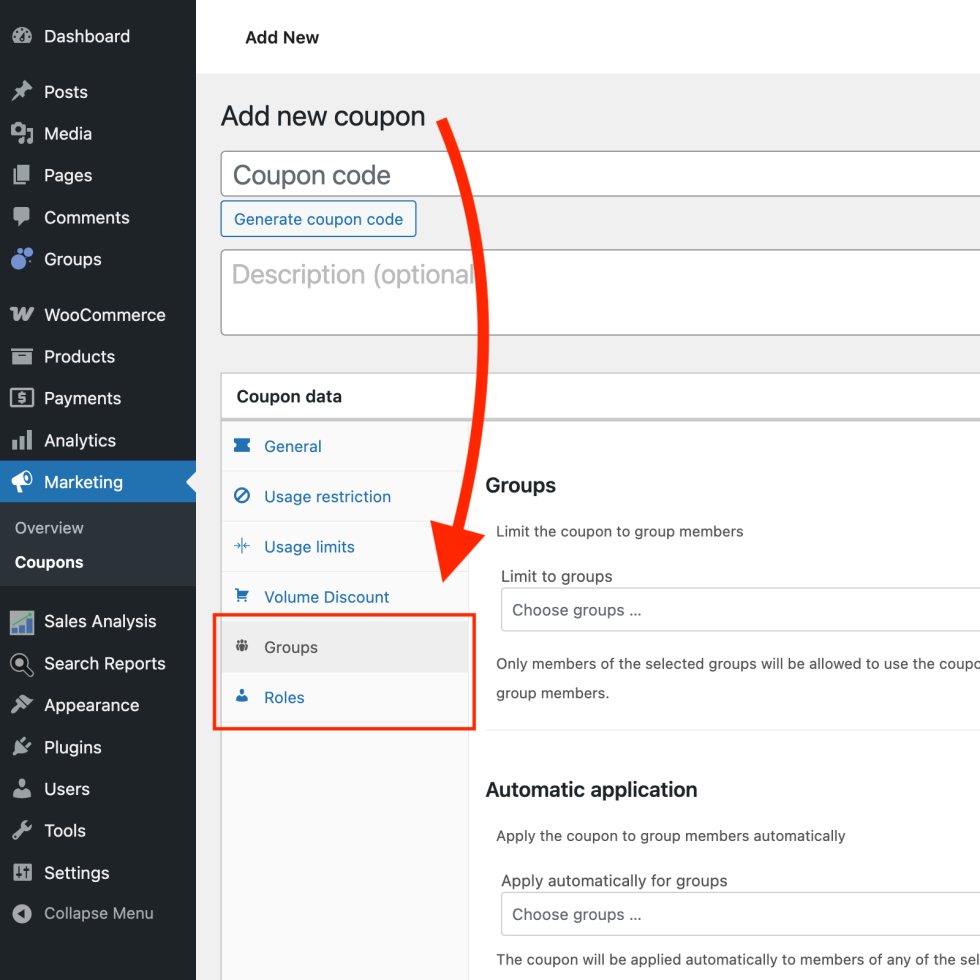Click into the Description text area
The width and height of the screenshot is (980, 980).
600,292
